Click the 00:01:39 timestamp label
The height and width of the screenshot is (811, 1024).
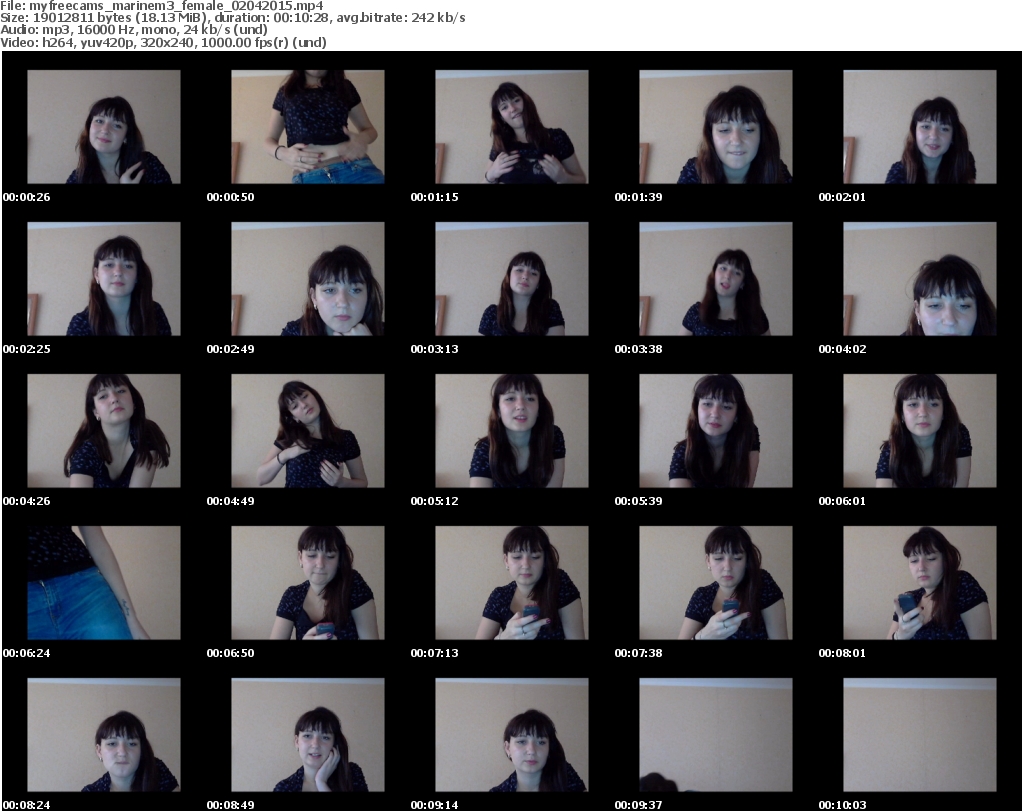tap(638, 197)
